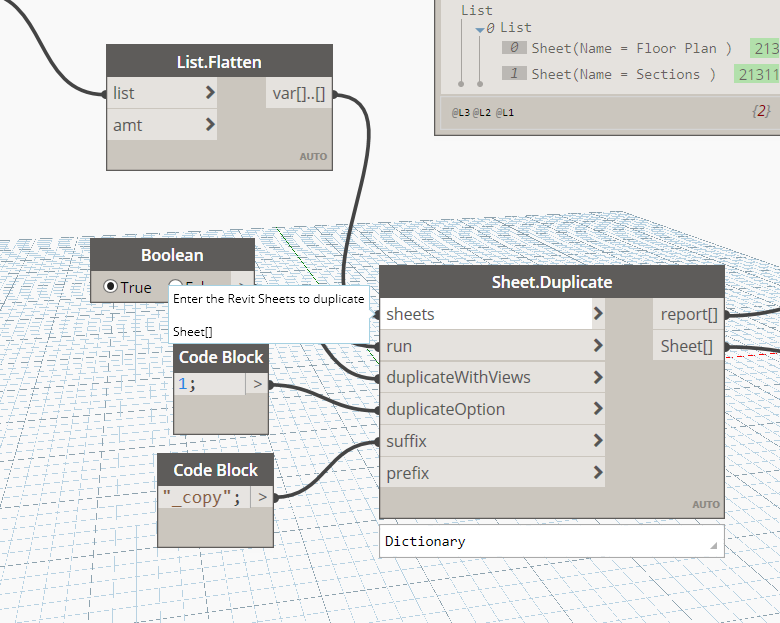Collapse the nested '0 List' tree arrow

coord(480,29)
